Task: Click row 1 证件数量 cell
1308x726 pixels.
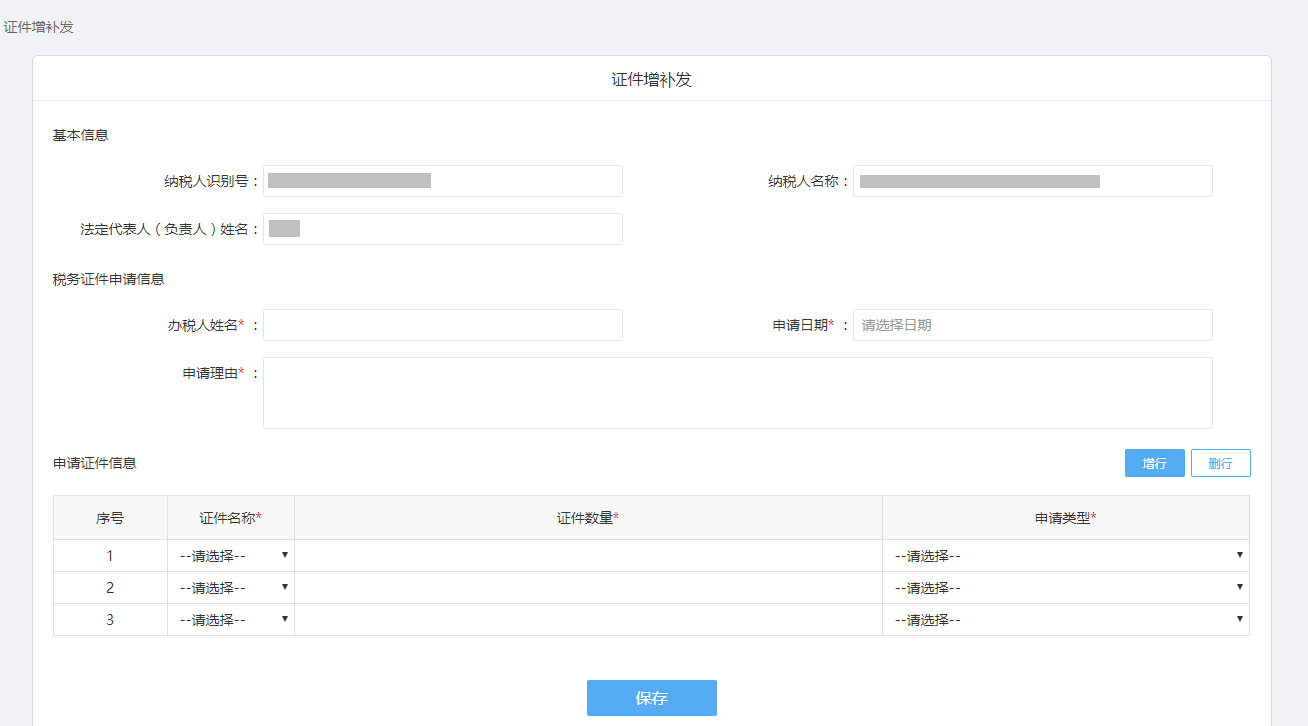Action: tap(588, 556)
